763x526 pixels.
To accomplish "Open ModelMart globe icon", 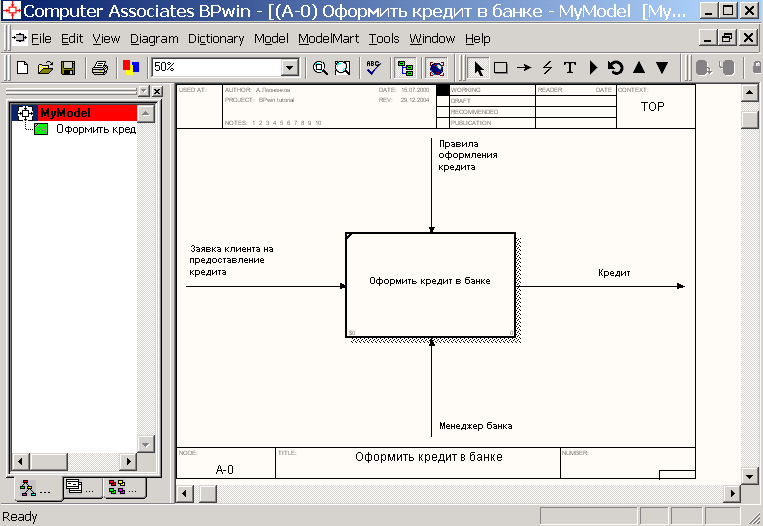I will coord(436,68).
